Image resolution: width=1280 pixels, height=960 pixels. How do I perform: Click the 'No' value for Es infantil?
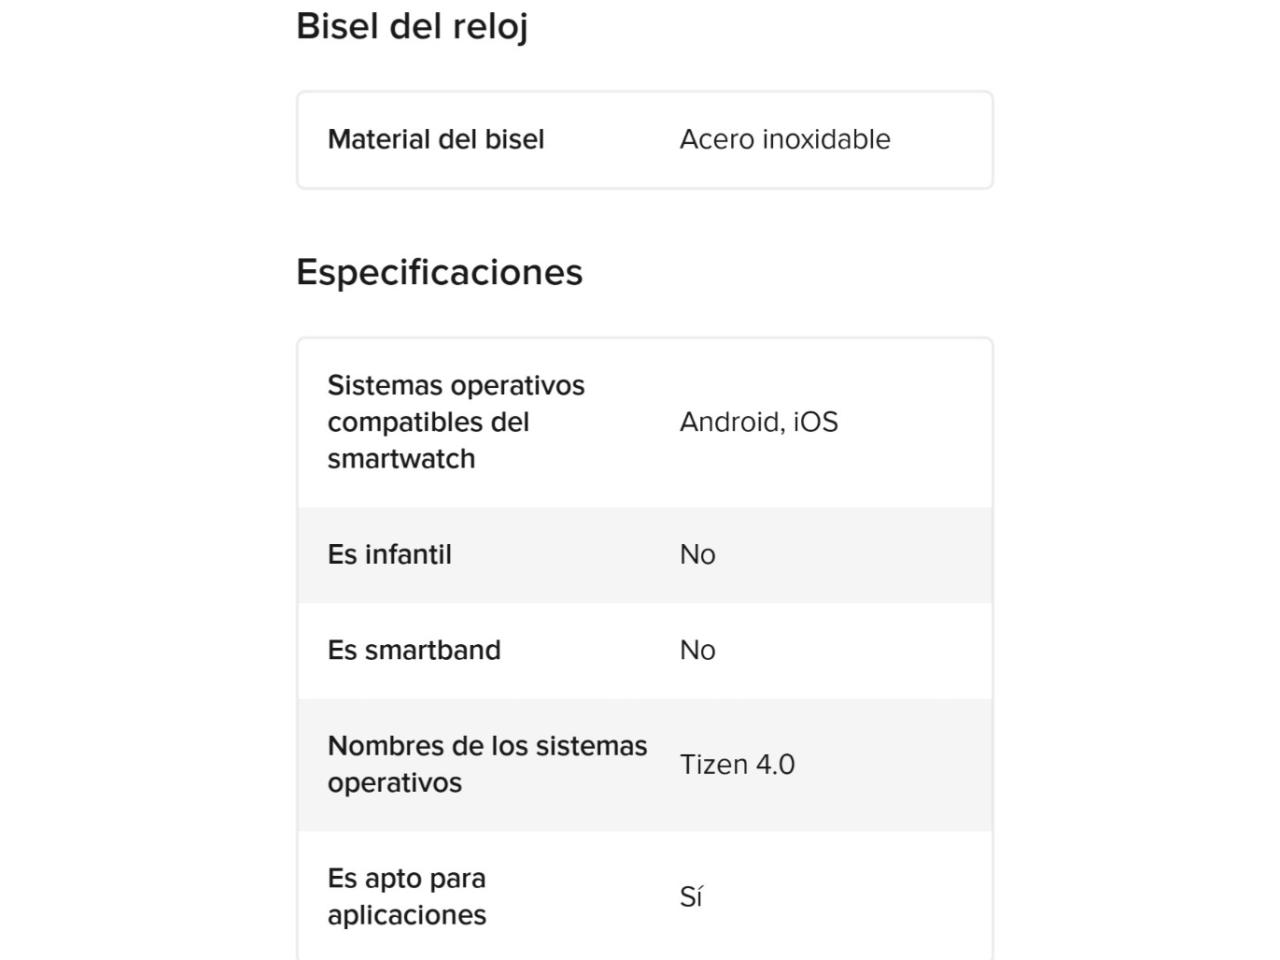[698, 554]
